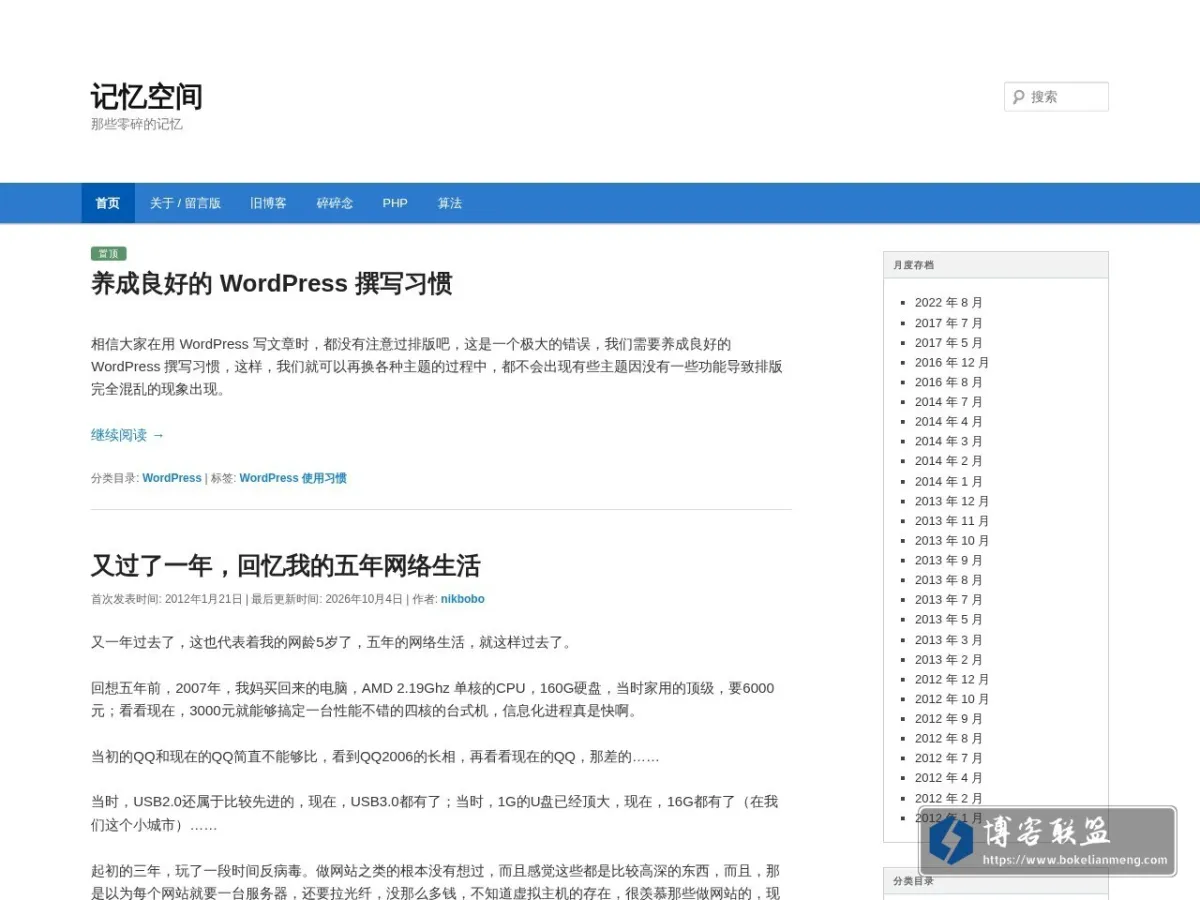Open author nikbobo link
This screenshot has width=1200, height=900.
pos(462,599)
